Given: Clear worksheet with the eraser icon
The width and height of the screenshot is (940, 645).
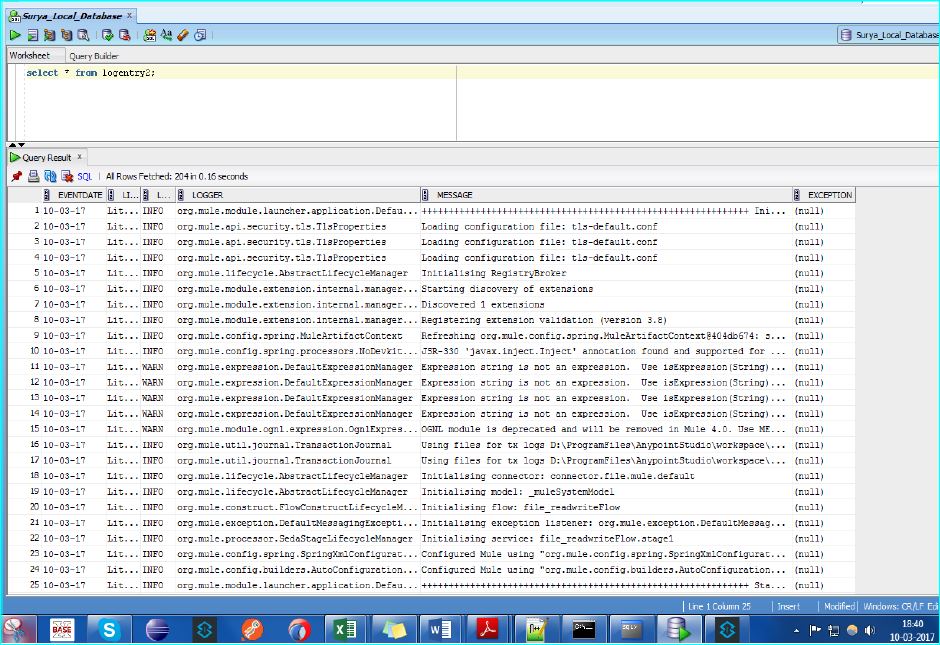Looking at the screenshot, I should tap(183, 35).
